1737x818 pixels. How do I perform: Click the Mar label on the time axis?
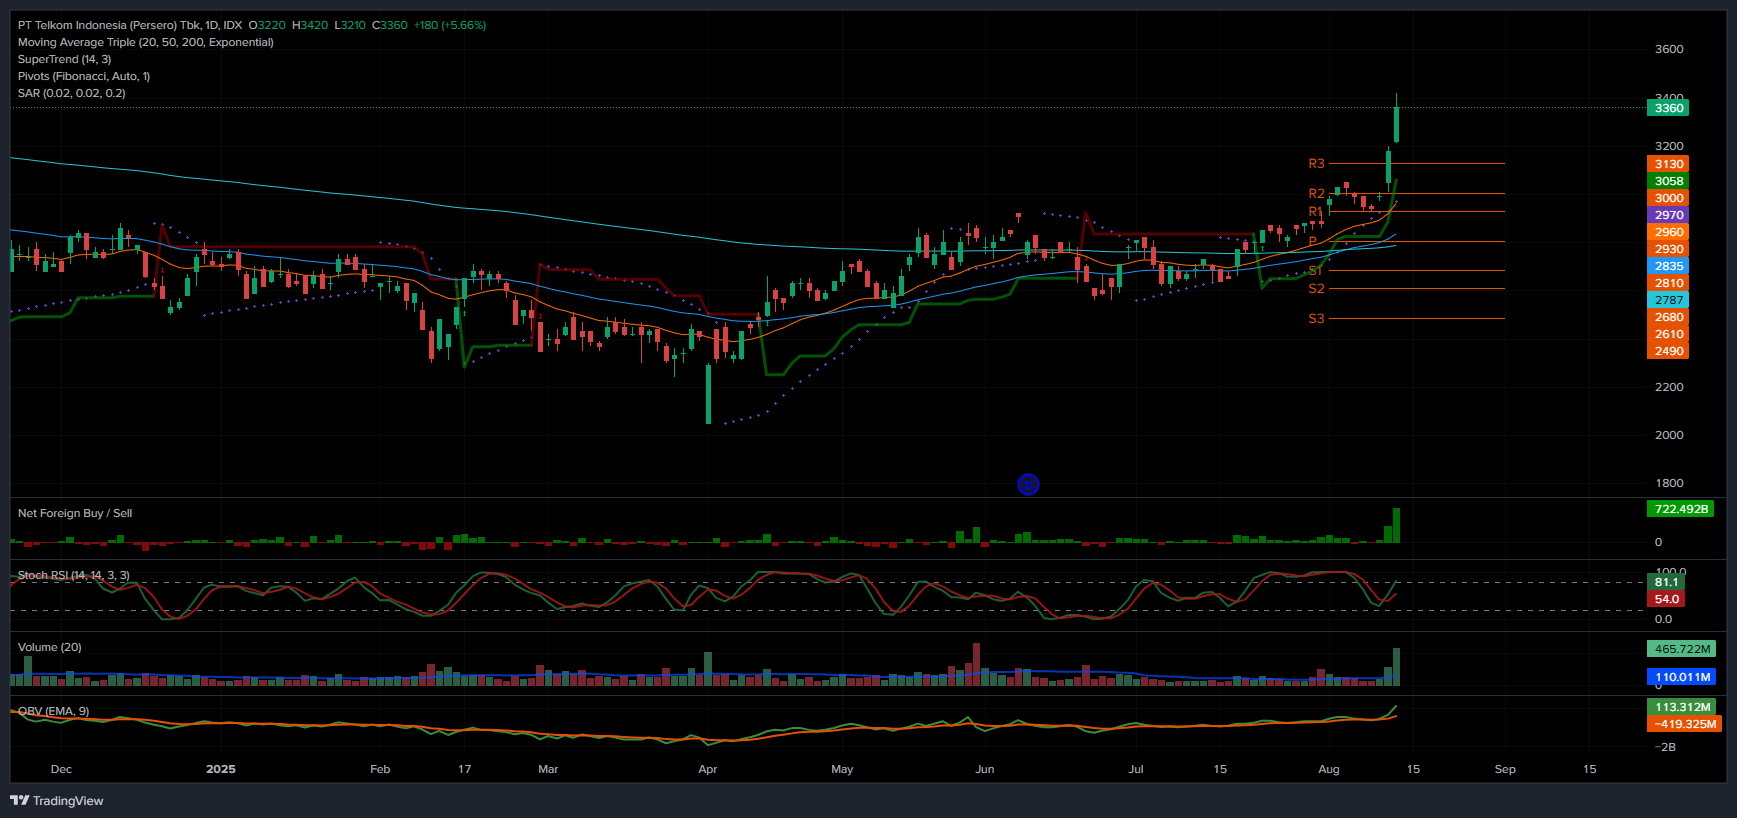point(548,769)
